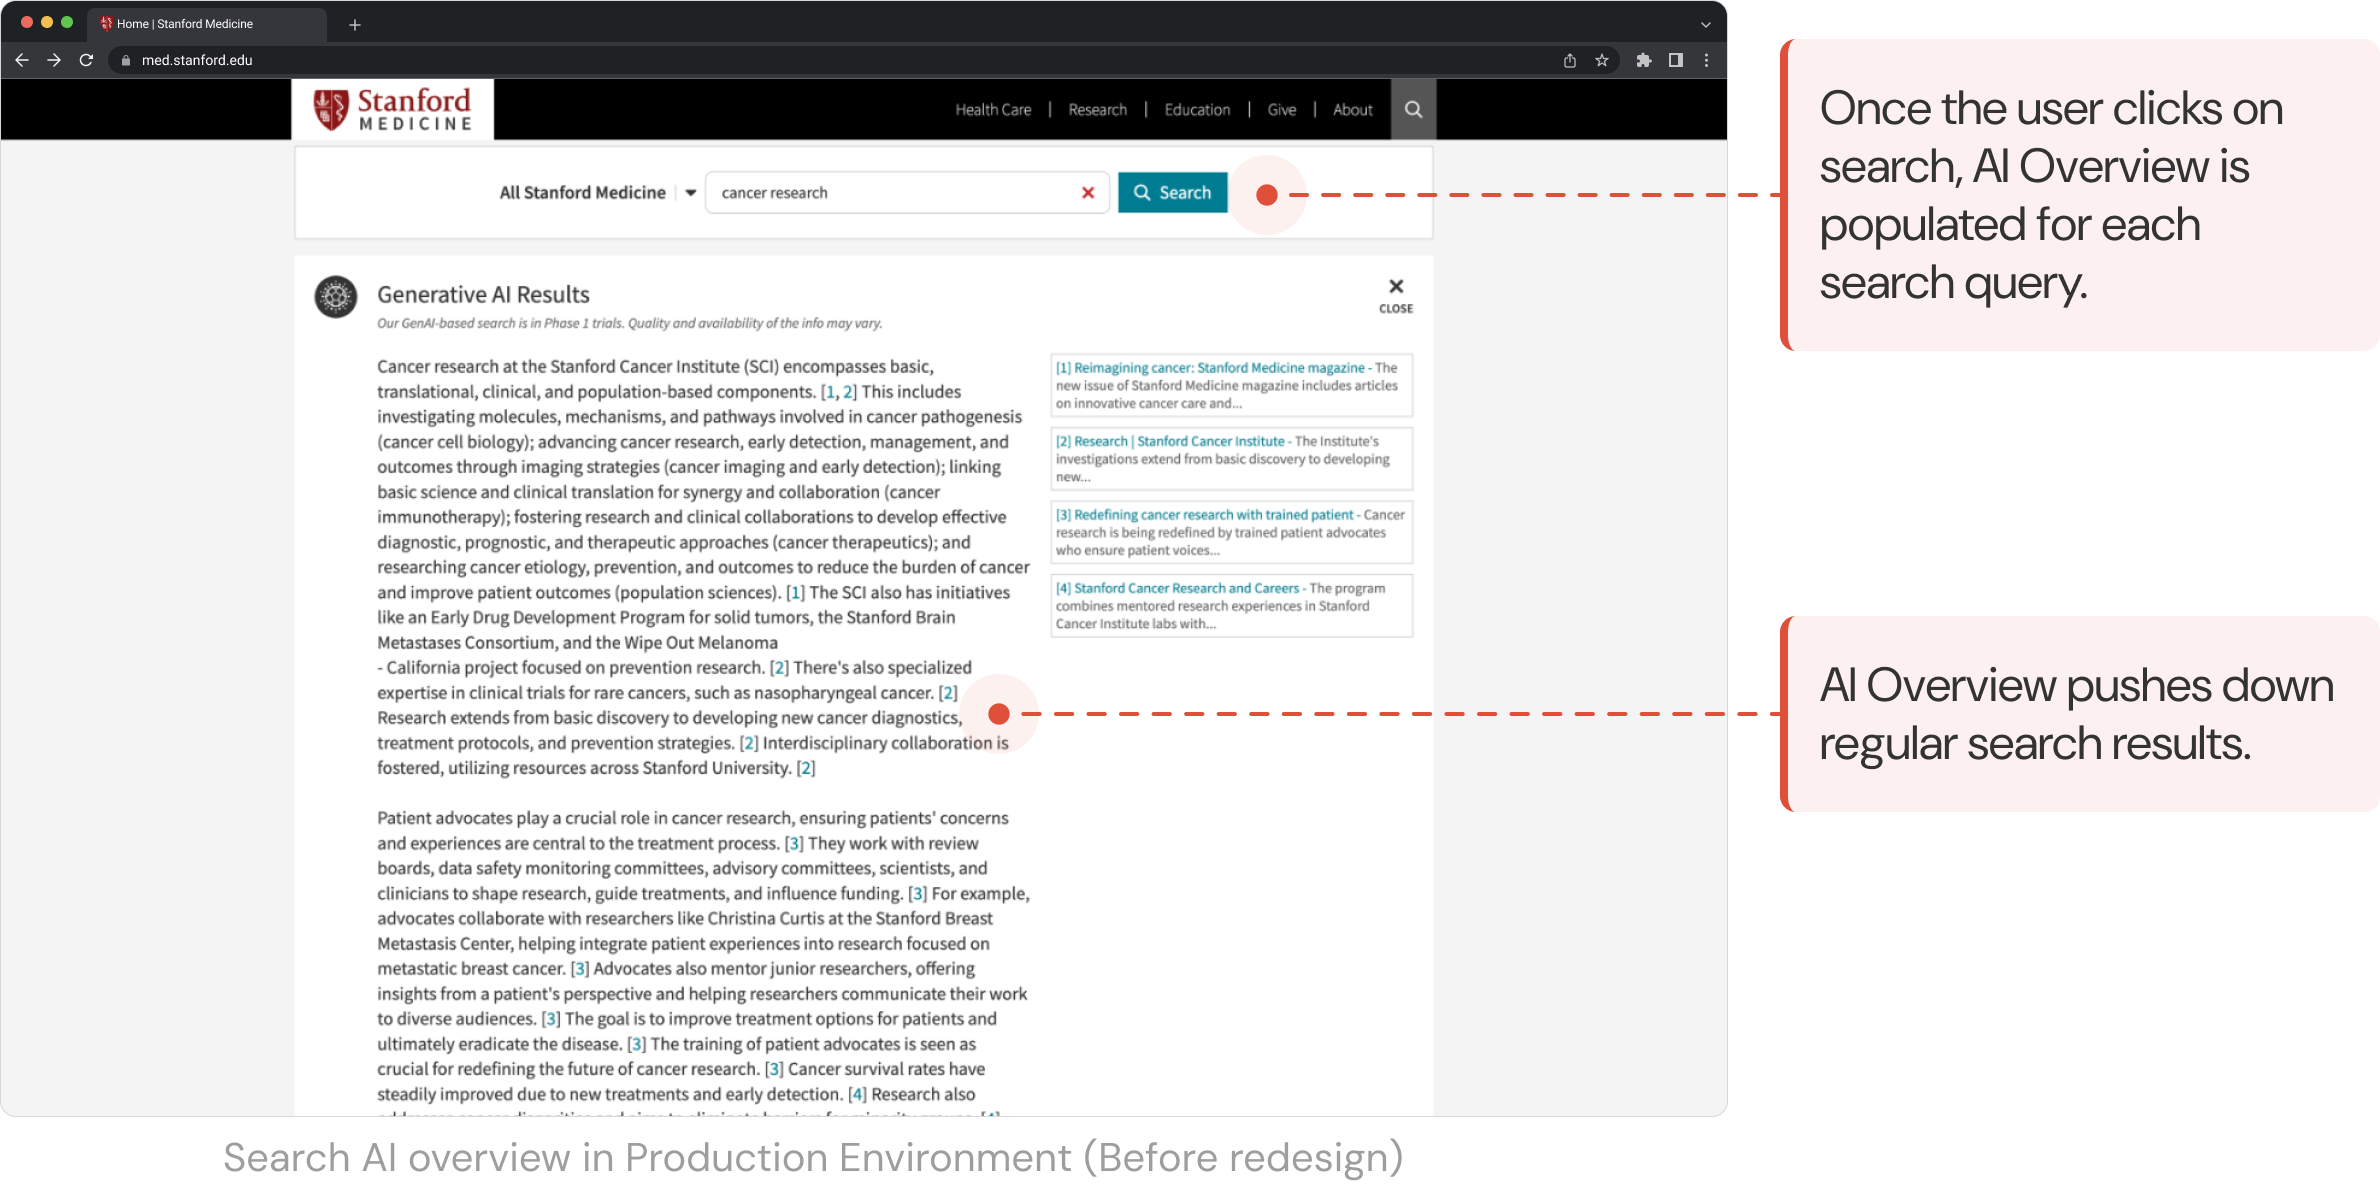Viewport: 2380px width, 1191px height.
Task: Expand the All Stanford Medicine scope dropdown
Action: pyautogui.click(x=690, y=193)
